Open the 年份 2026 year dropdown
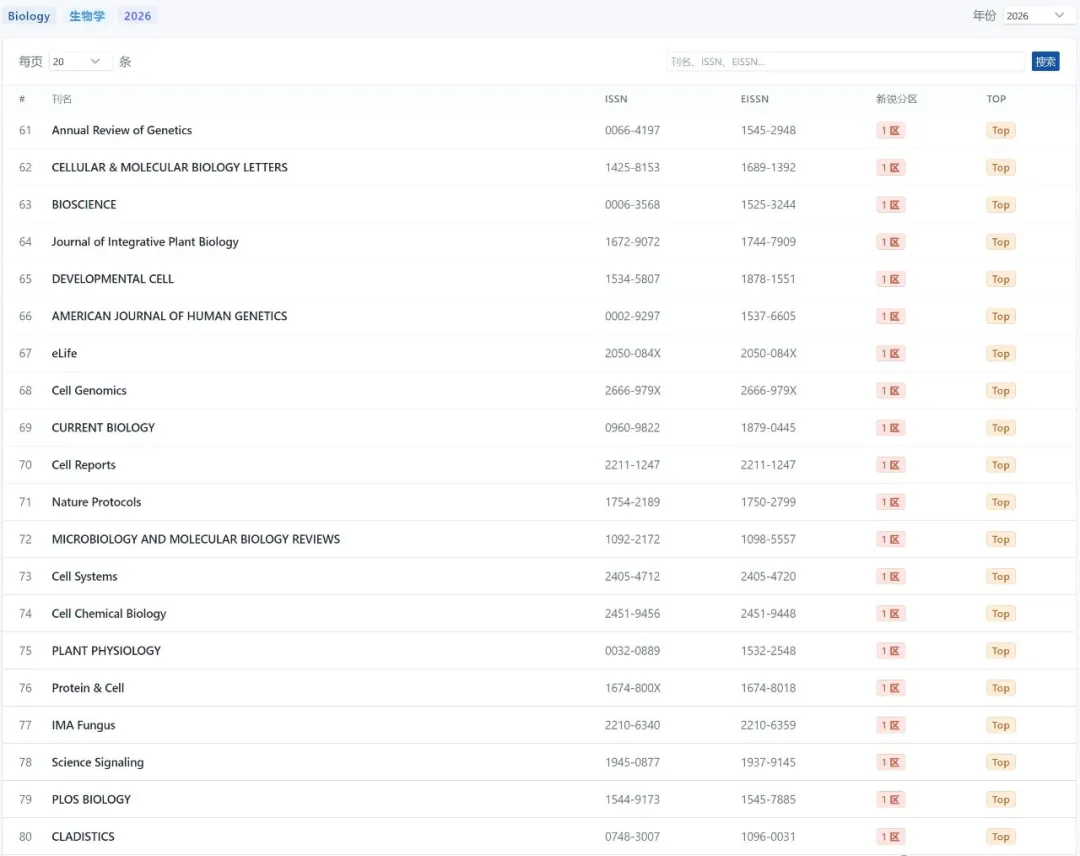This screenshot has width=1080, height=856. point(1034,16)
